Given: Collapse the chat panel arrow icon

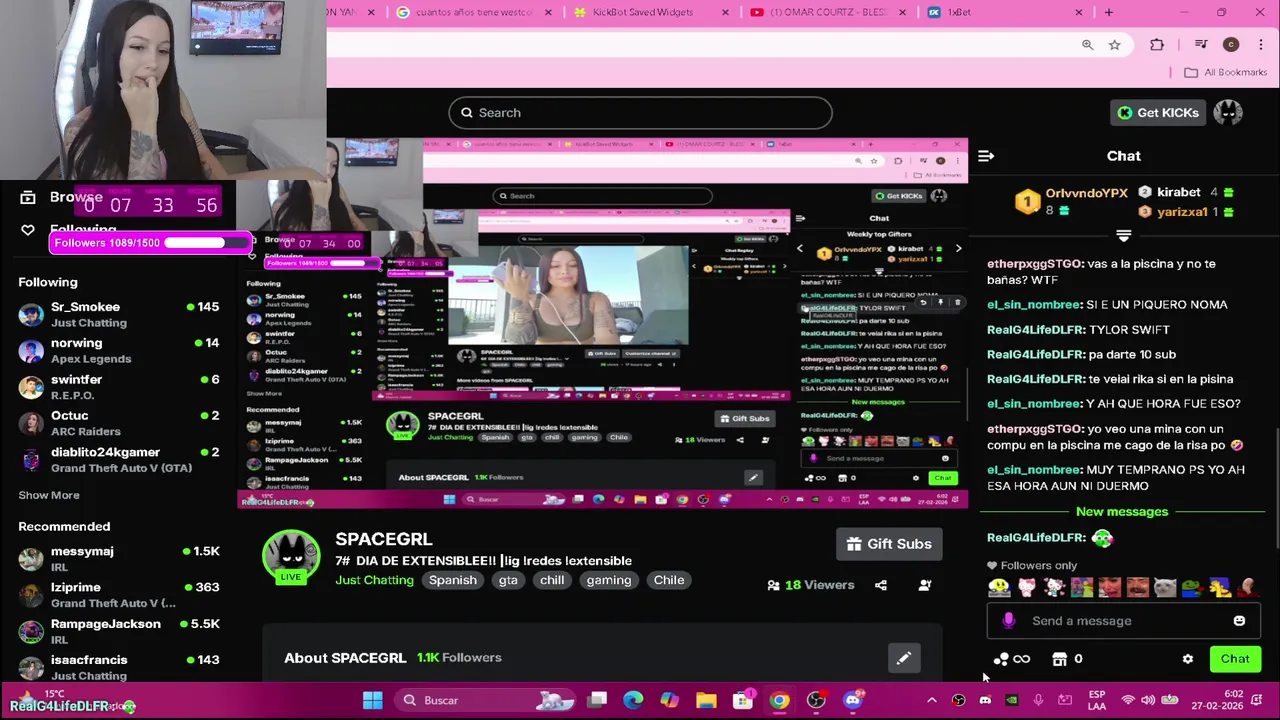Looking at the screenshot, I should 986,156.
